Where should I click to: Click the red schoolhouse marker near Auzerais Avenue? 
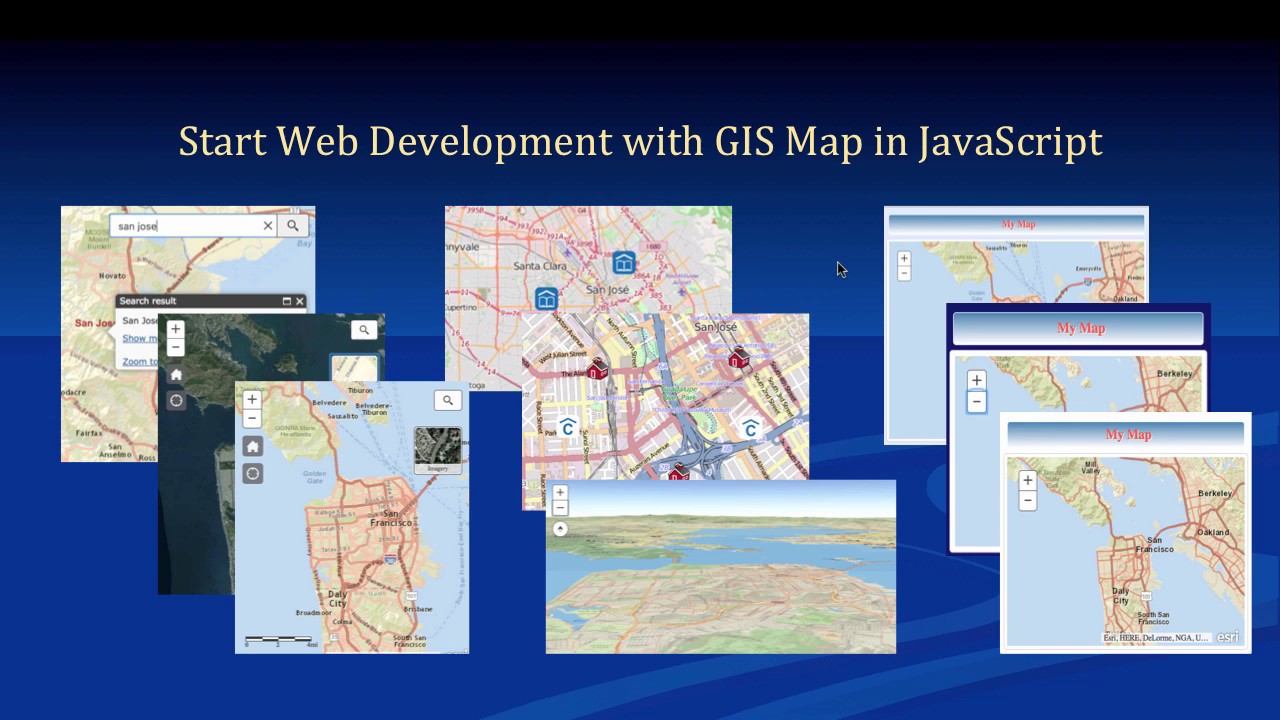(x=678, y=471)
